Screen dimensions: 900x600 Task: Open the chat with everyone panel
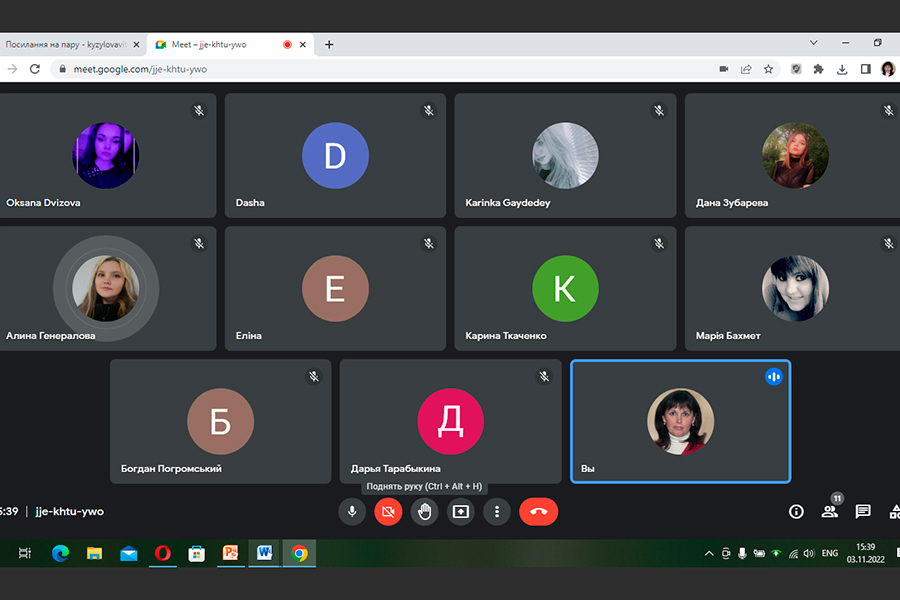(x=862, y=511)
